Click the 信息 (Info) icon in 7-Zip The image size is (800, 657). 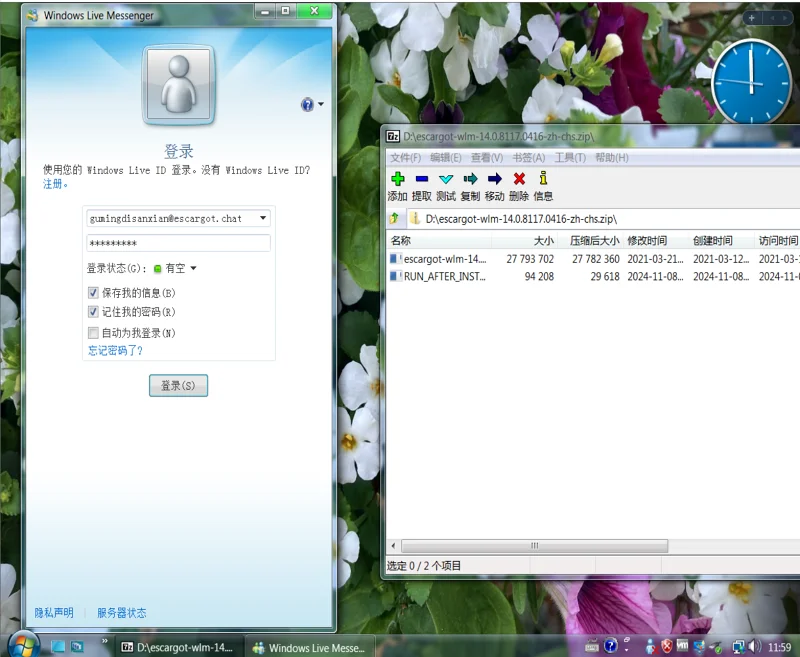[x=543, y=178]
